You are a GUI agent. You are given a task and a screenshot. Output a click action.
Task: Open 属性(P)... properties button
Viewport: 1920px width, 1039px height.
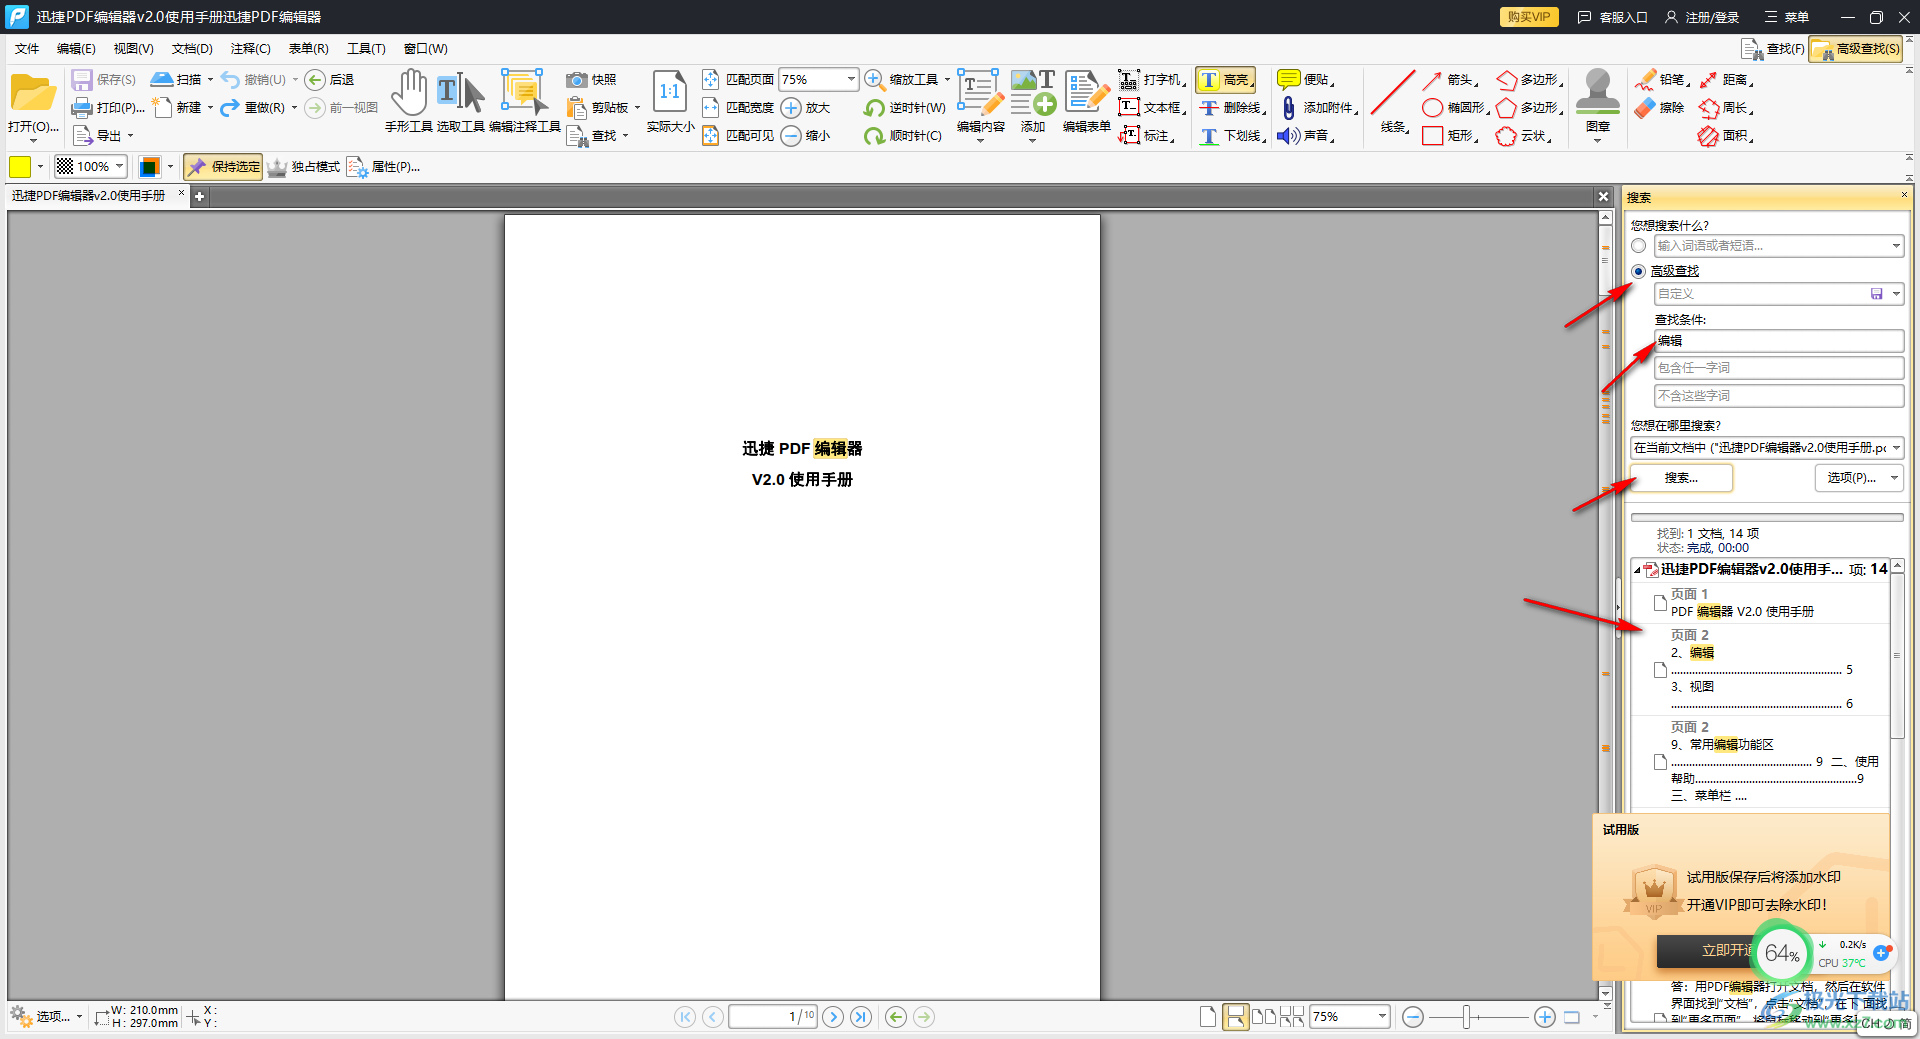pos(383,167)
